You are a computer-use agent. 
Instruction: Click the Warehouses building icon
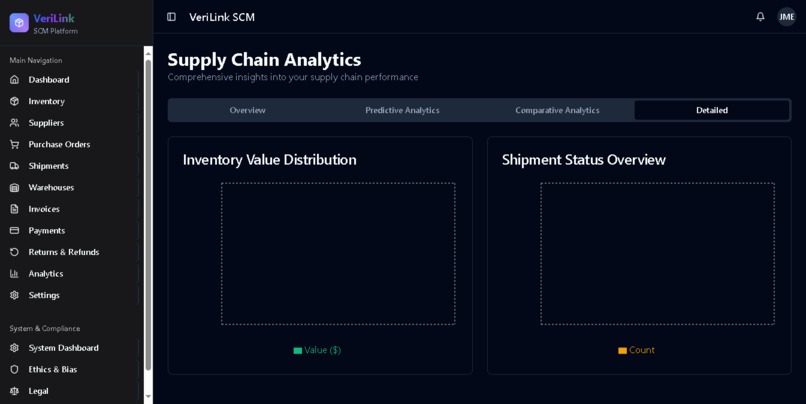pyautogui.click(x=14, y=188)
